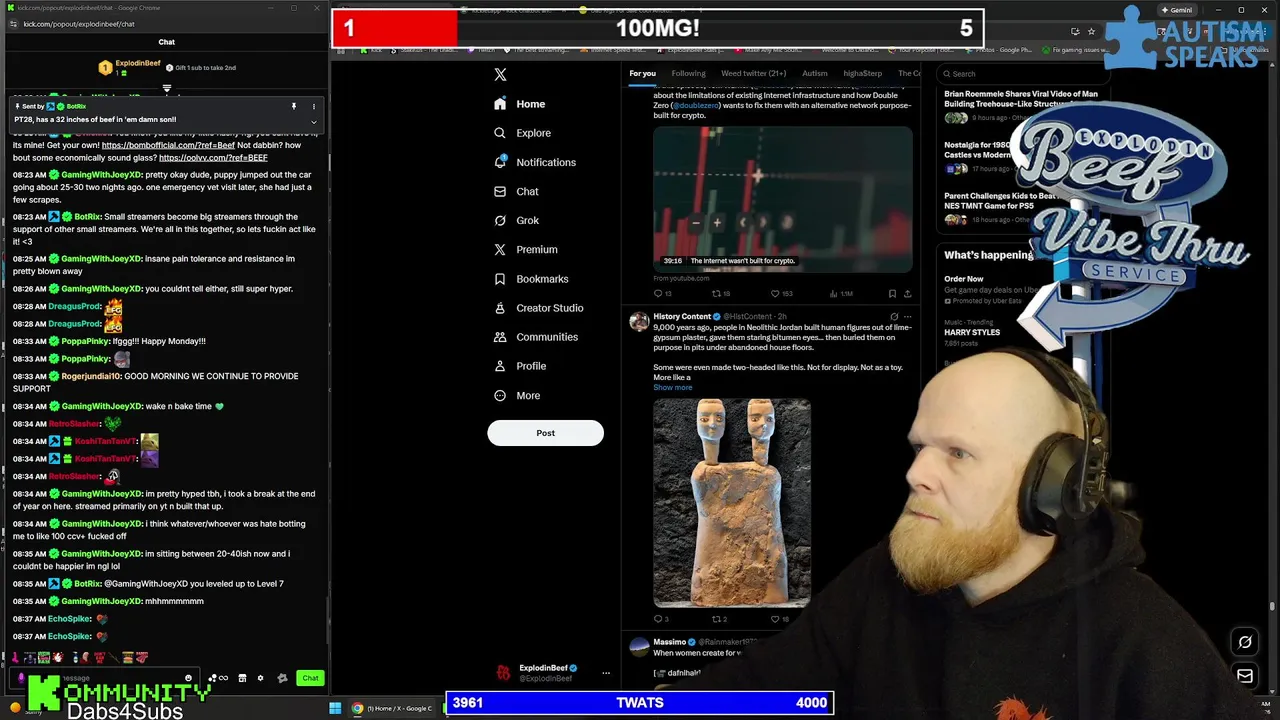Image resolution: width=1280 pixels, height=720 pixels.
Task: Expand the pinned message chevron
Action: click(x=313, y=122)
